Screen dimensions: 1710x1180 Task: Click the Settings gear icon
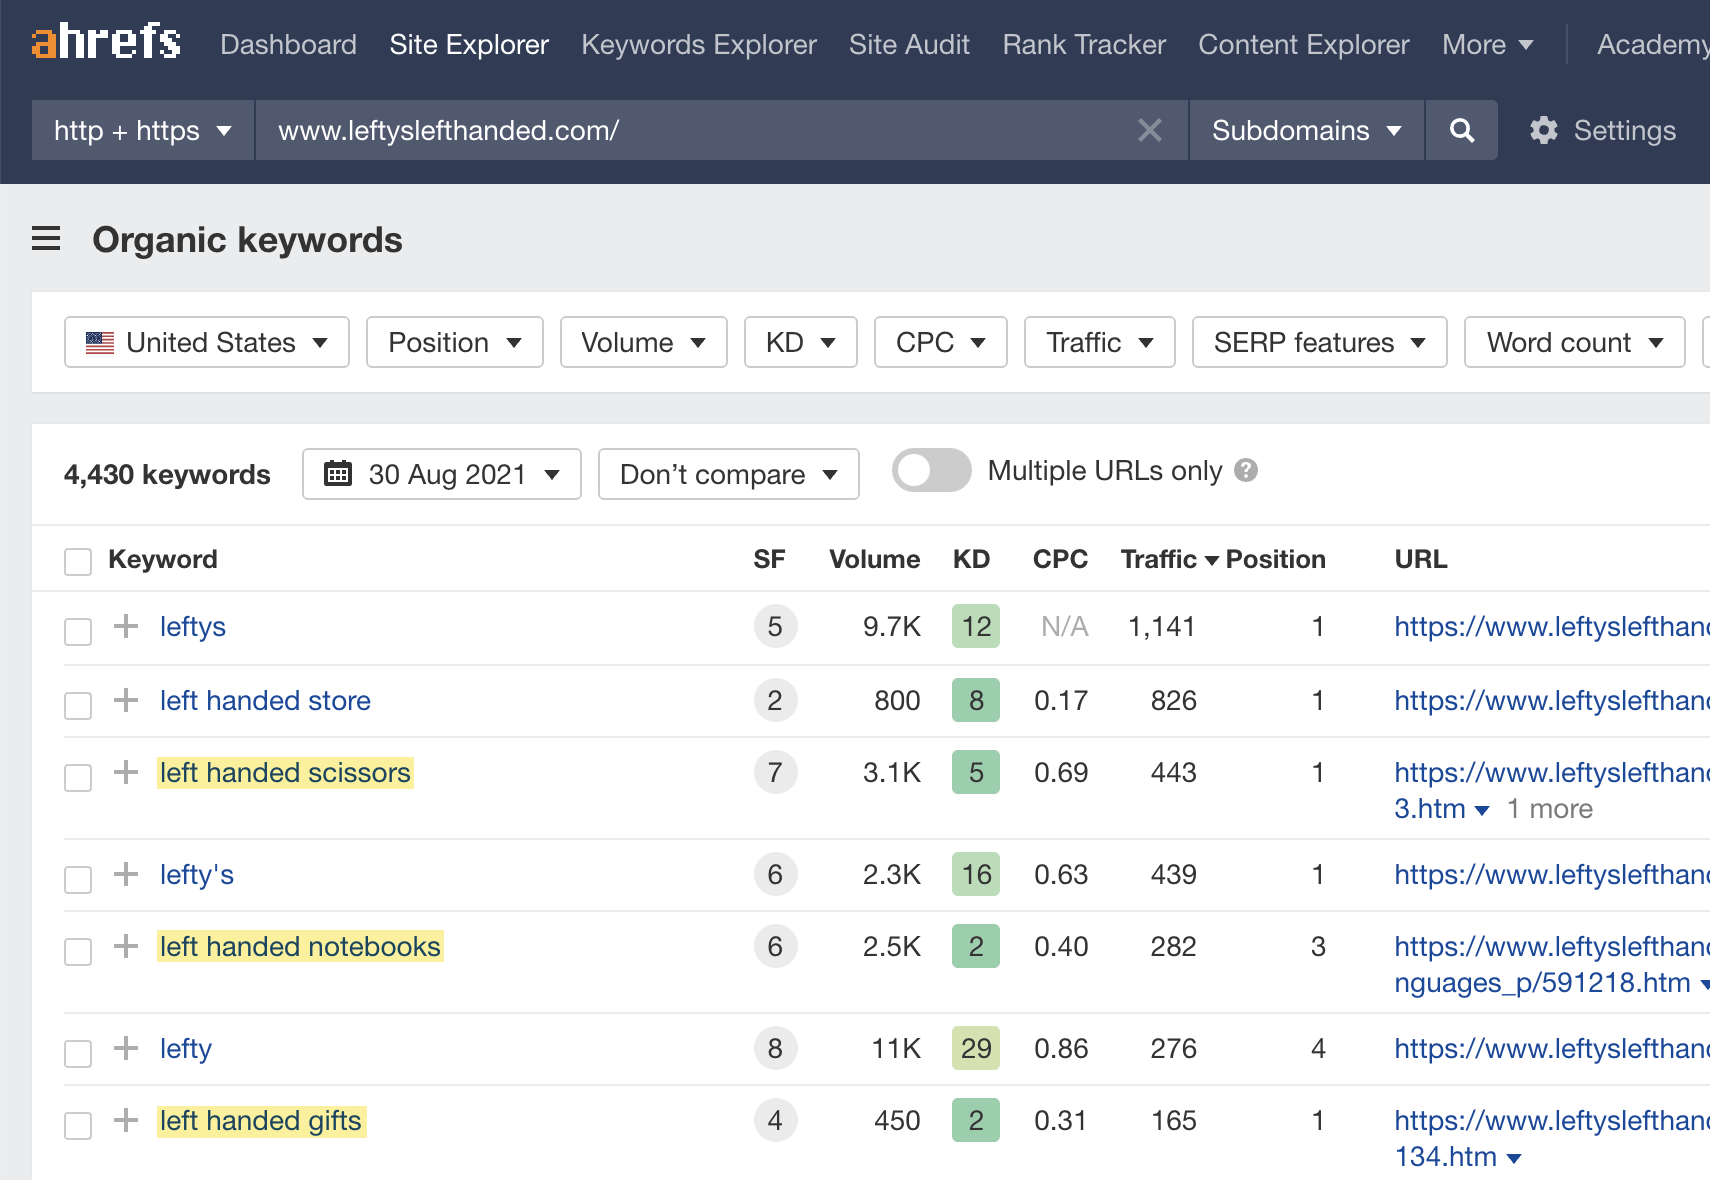tap(1544, 130)
